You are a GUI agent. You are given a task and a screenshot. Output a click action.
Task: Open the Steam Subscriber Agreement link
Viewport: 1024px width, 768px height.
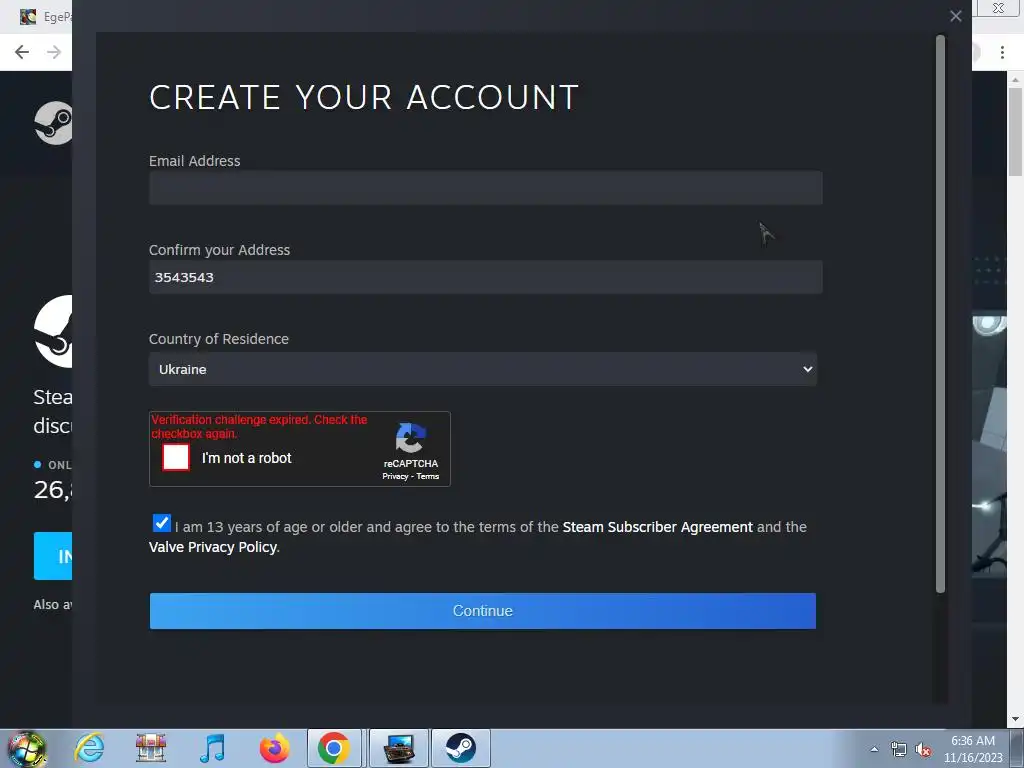point(658,527)
